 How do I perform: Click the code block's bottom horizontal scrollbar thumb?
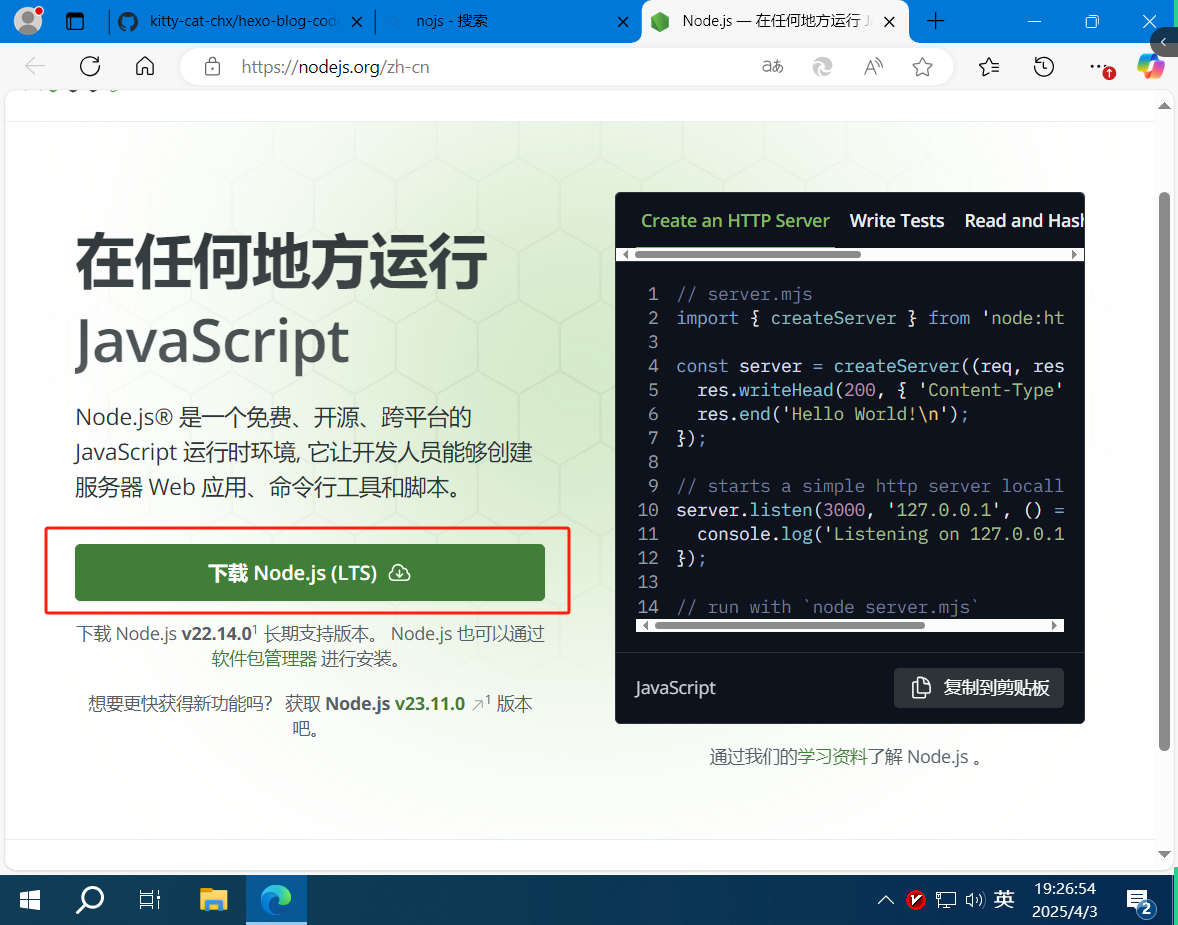click(789, 625)
